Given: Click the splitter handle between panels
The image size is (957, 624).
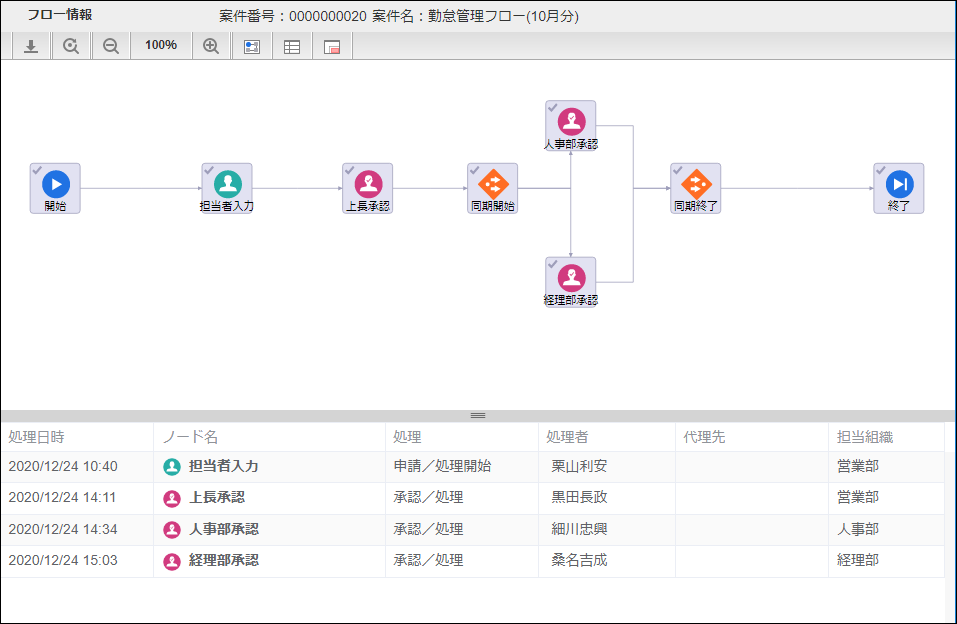Looking at the screenshot, I should pos(478,416).
